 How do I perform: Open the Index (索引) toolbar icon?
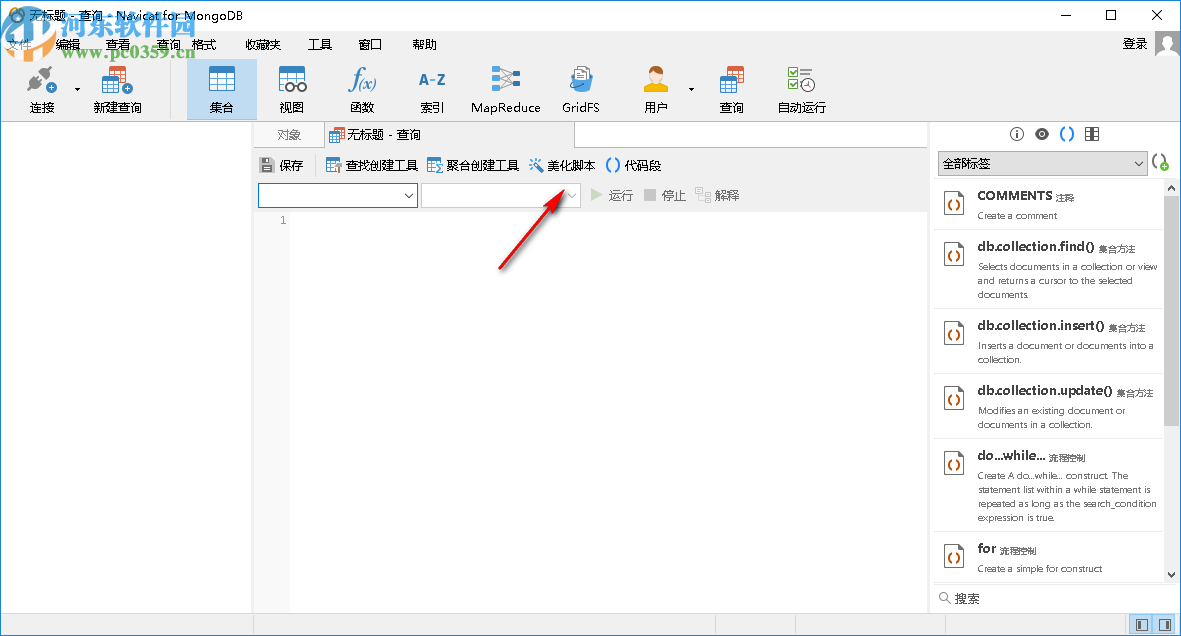432,90
